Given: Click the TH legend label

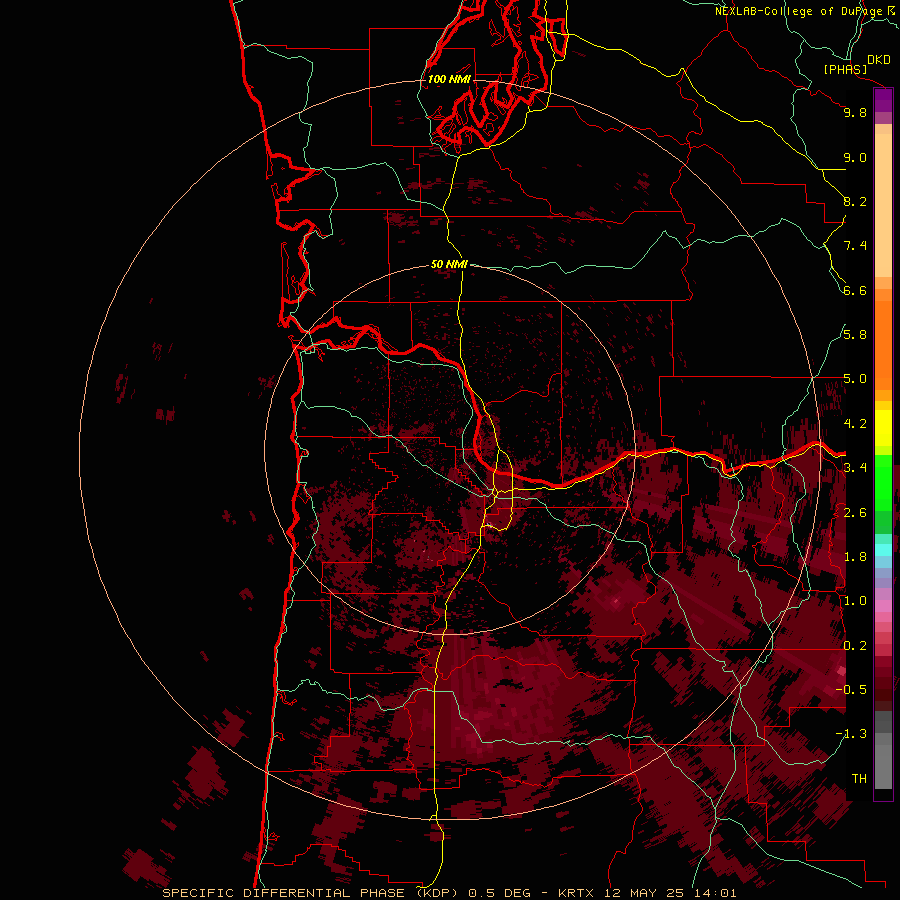Looking at the screenshot, I should pyautogui.click(x=859, y=779).
